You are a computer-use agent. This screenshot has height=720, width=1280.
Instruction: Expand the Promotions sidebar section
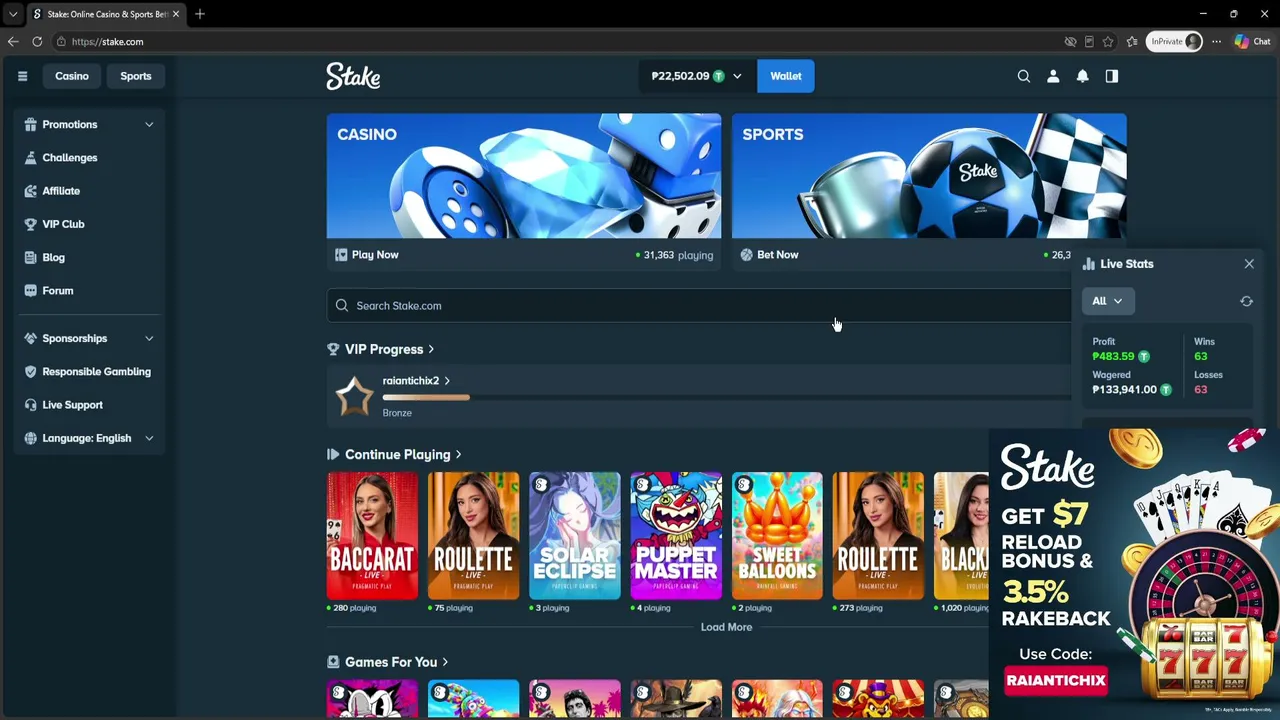[88, 124]
